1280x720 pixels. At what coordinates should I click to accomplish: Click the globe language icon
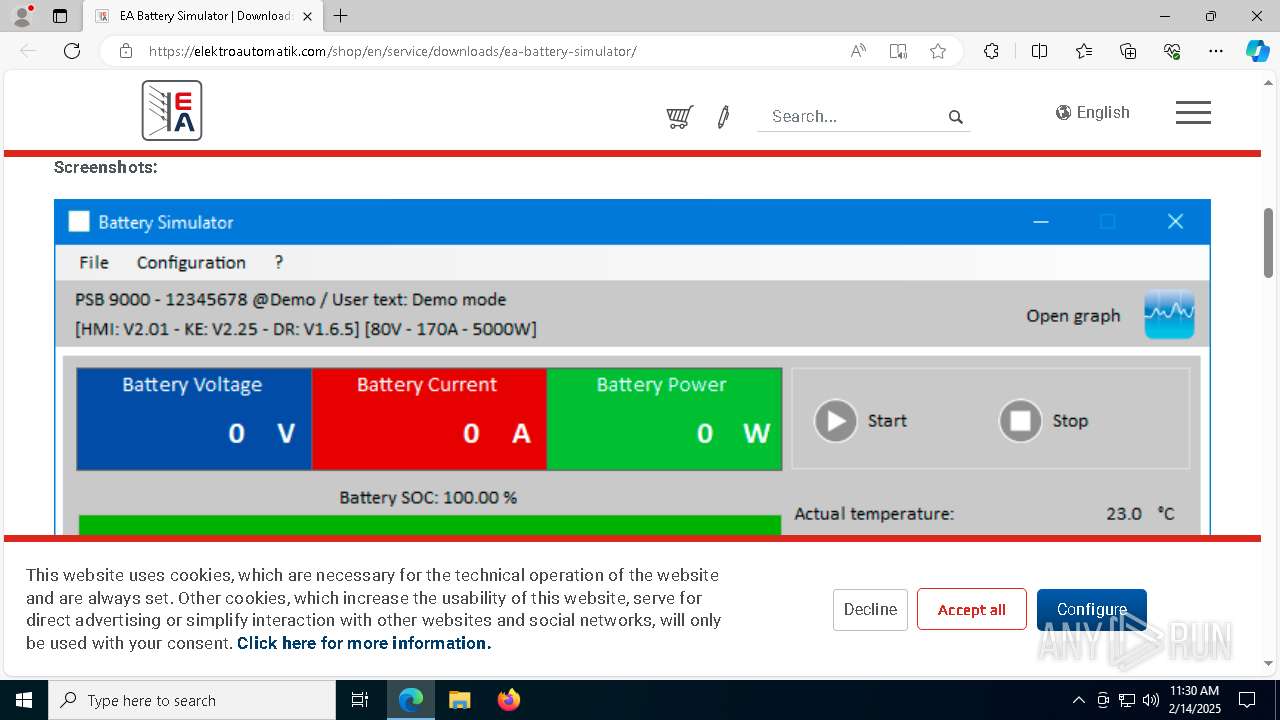point(1063,112)
